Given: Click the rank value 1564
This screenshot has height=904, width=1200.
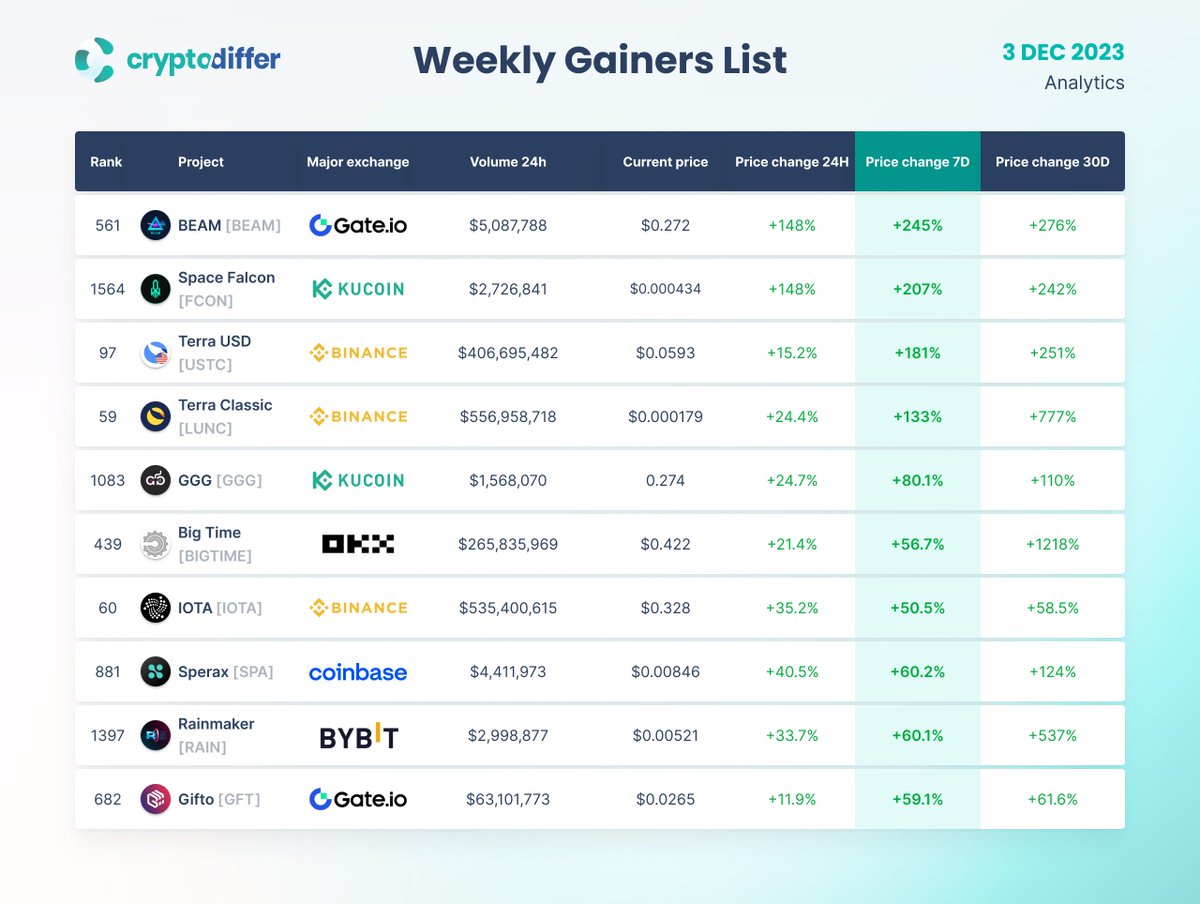Looking at the screenshot, I should pos(107,289).
